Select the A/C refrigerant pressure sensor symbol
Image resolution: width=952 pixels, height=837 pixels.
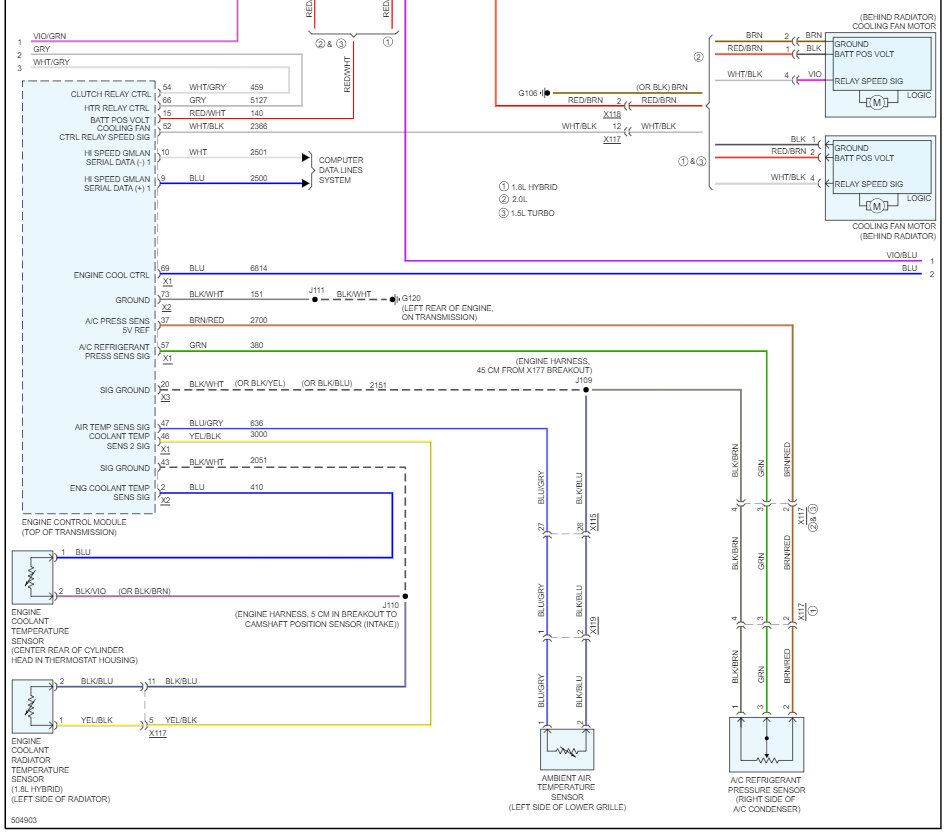[x=766, y=744]
